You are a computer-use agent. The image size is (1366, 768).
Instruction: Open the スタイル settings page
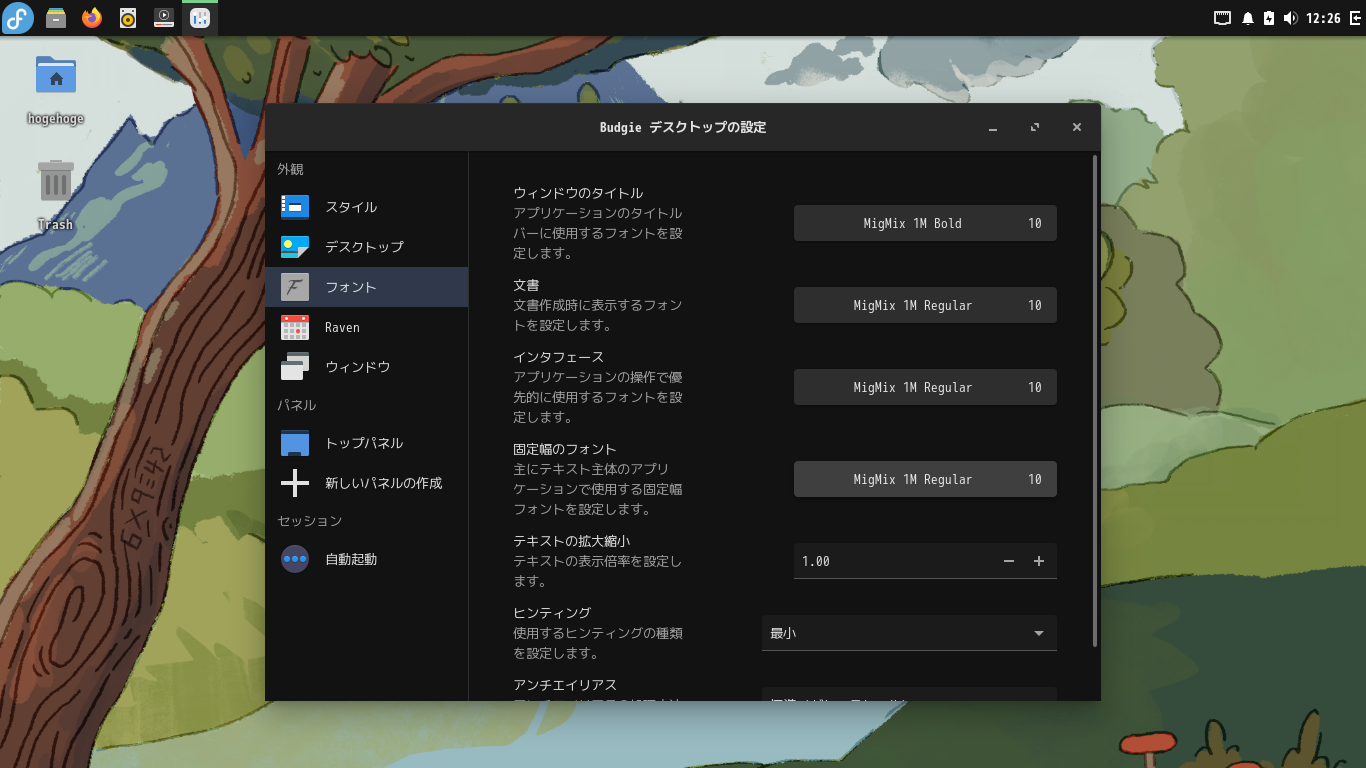pyautogui.click(x=367, y=207)
